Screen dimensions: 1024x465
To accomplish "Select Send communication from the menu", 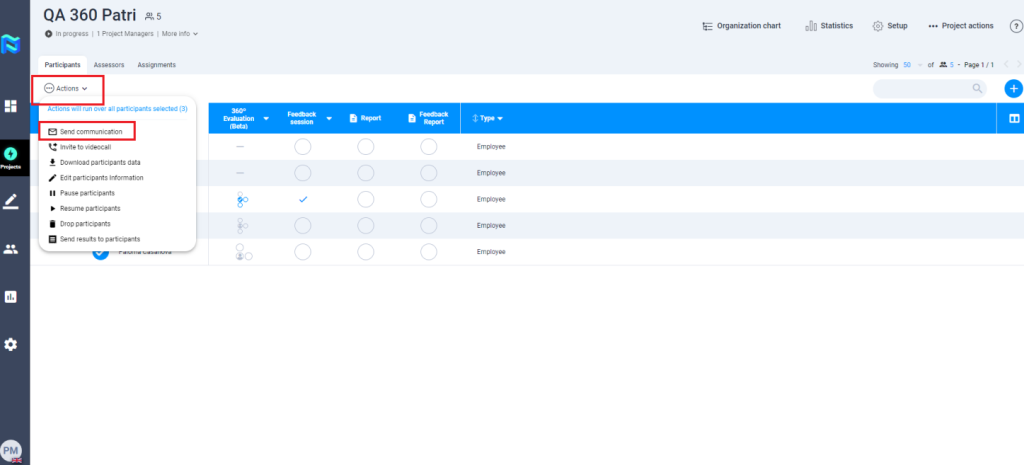I will pyautogui.click(x=90, y=131).
